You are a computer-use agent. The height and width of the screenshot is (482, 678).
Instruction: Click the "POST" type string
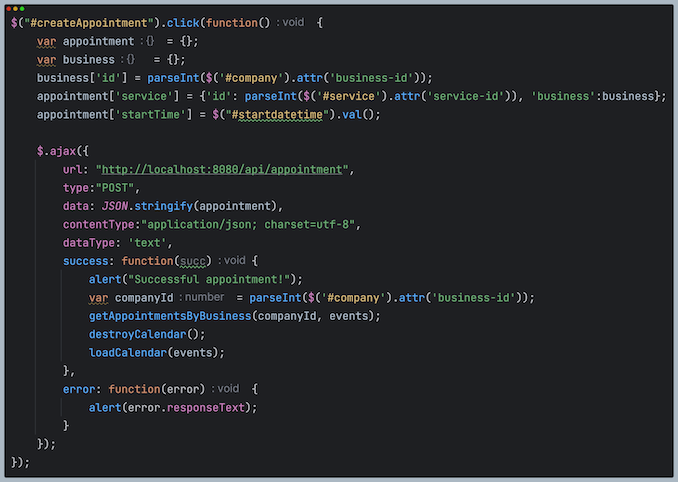point(119,187)
